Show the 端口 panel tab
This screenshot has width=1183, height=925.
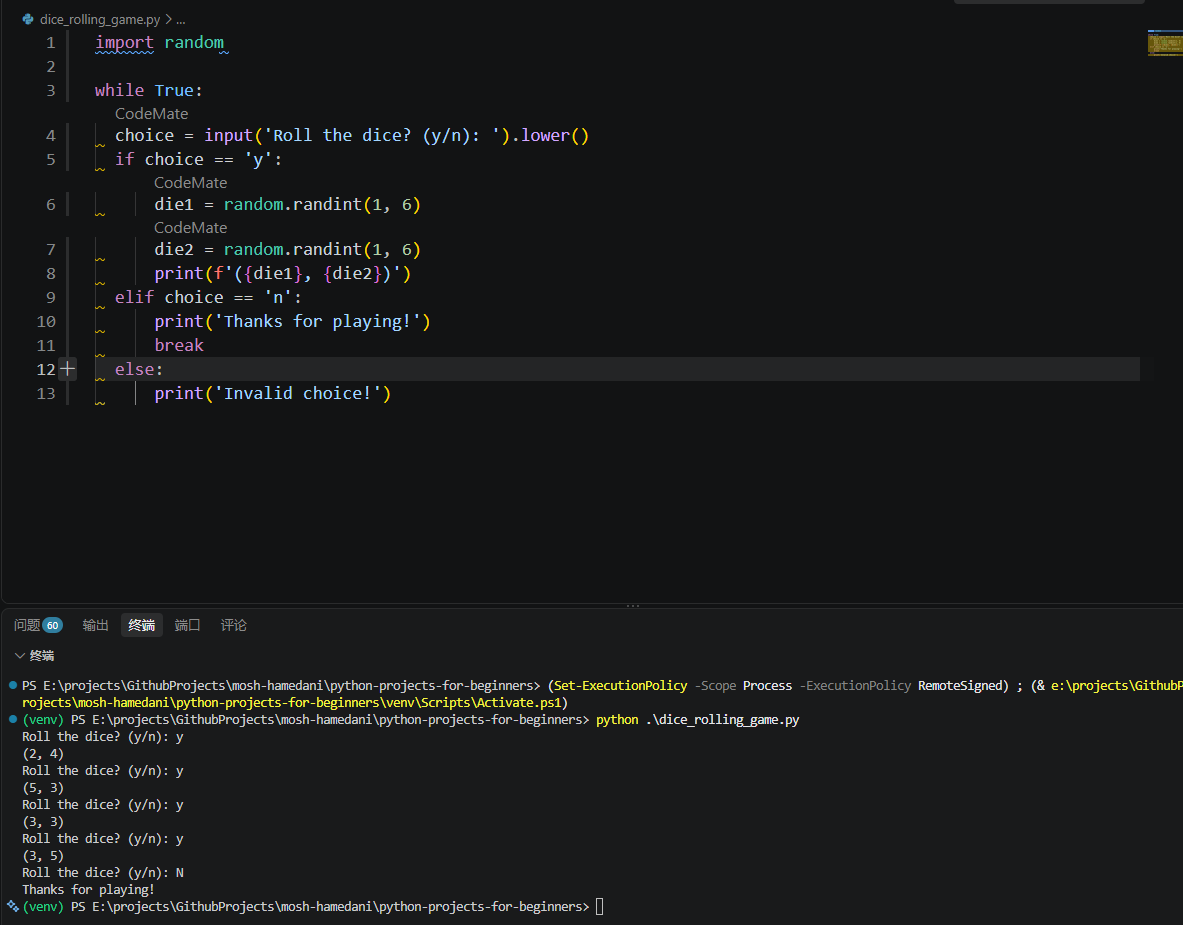click(187, 625)
